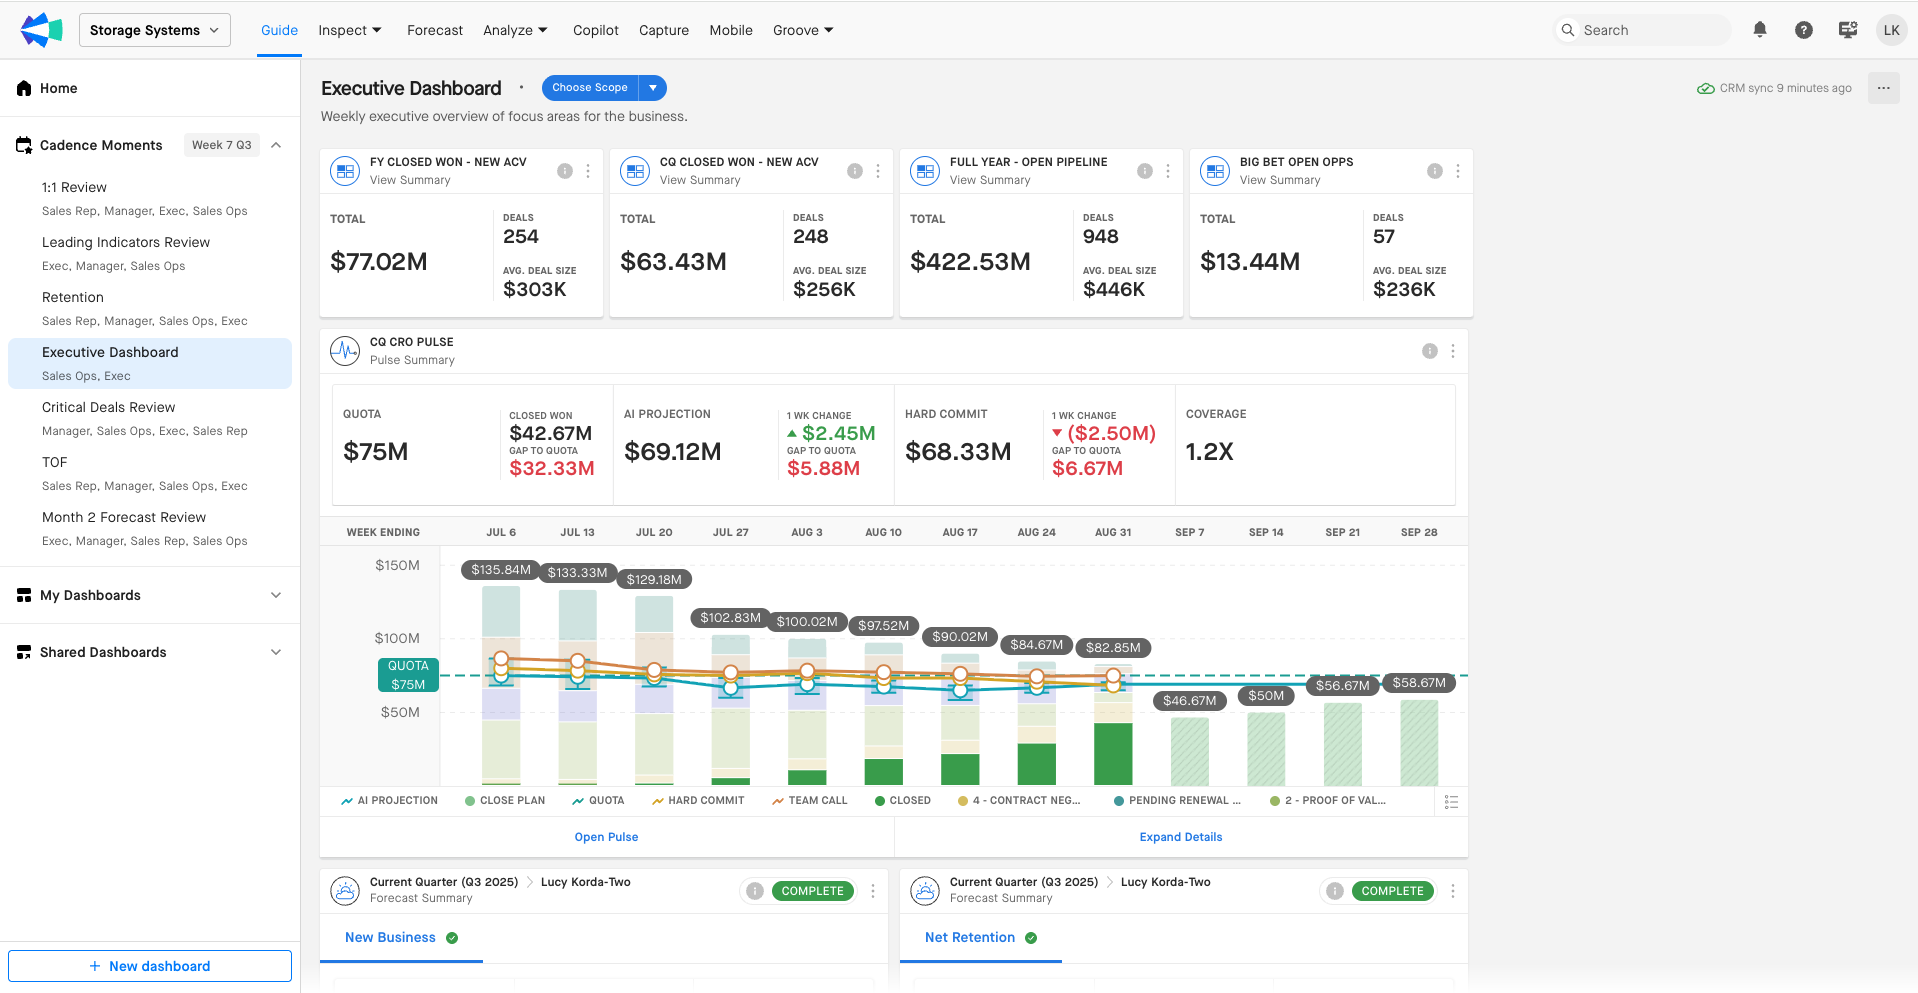Open the Choose Scope dropdown arrow

click(653, 88)
